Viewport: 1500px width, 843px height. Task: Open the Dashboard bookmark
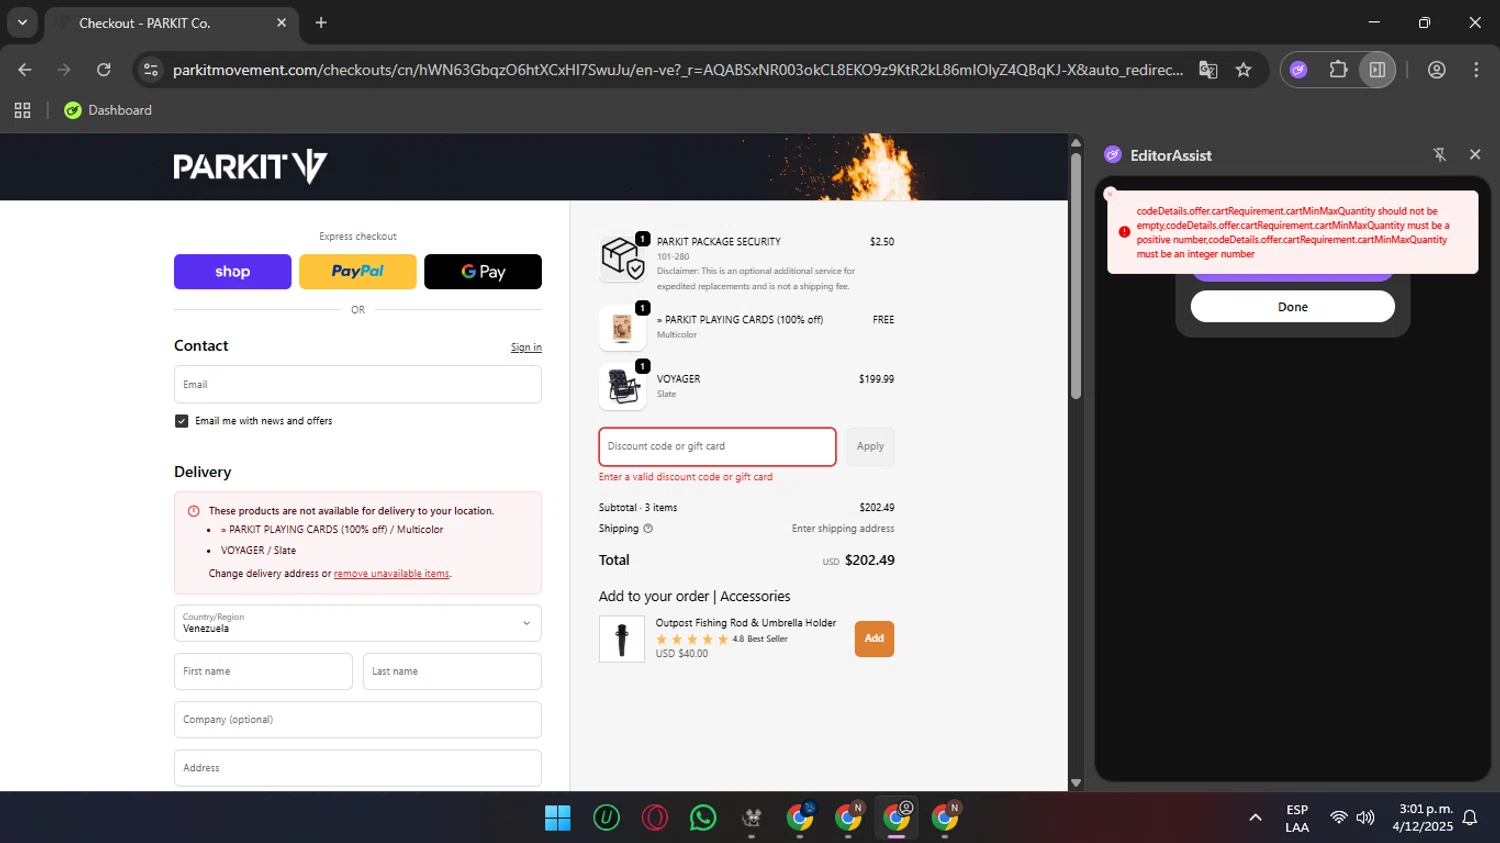108,110
